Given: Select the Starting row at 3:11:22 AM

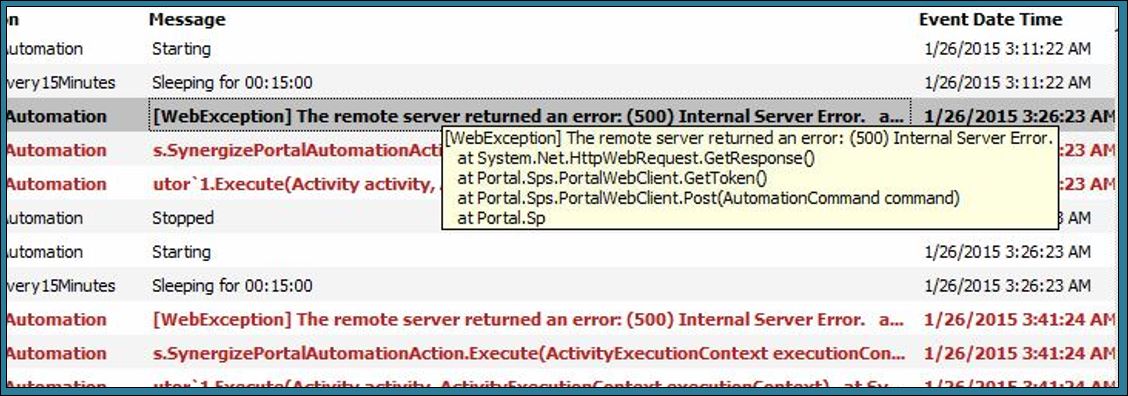Looking at the screenshot, I should point(561,49).
